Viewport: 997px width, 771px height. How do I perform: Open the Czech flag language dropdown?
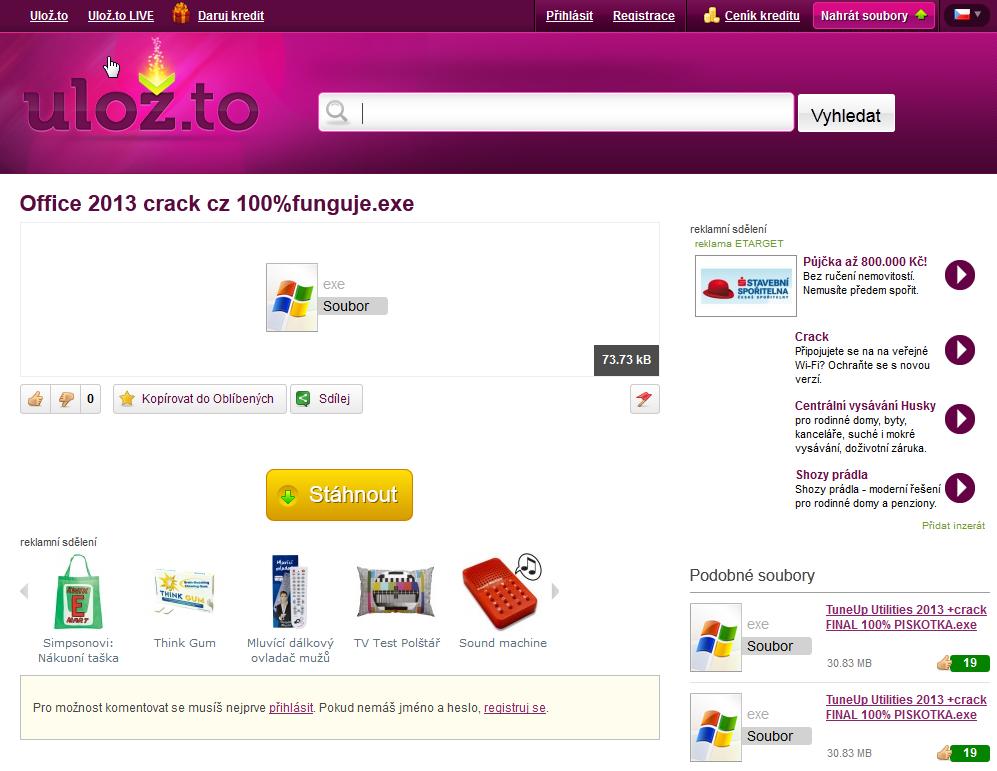pyautogui.click(x=967, y=15)
